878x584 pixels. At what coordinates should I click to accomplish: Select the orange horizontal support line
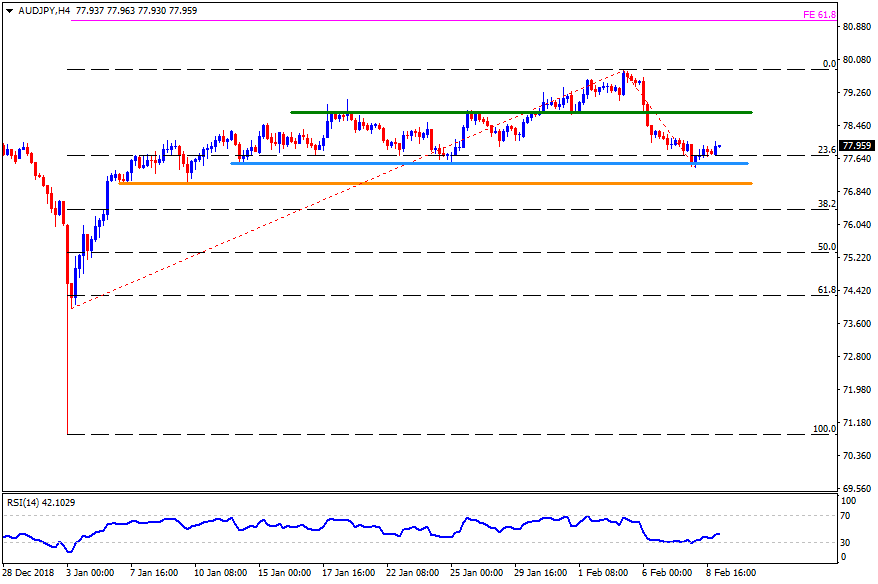[x=434, y=184]
